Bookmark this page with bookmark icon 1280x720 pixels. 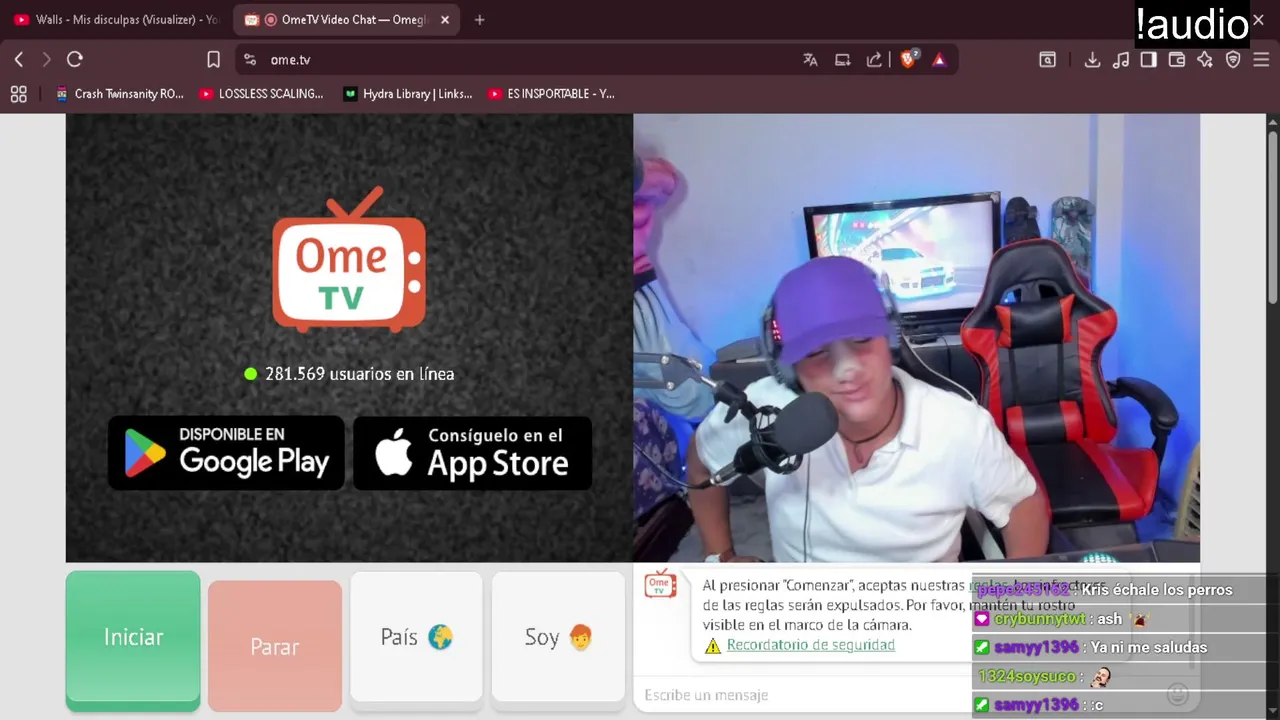click(213, 60)
